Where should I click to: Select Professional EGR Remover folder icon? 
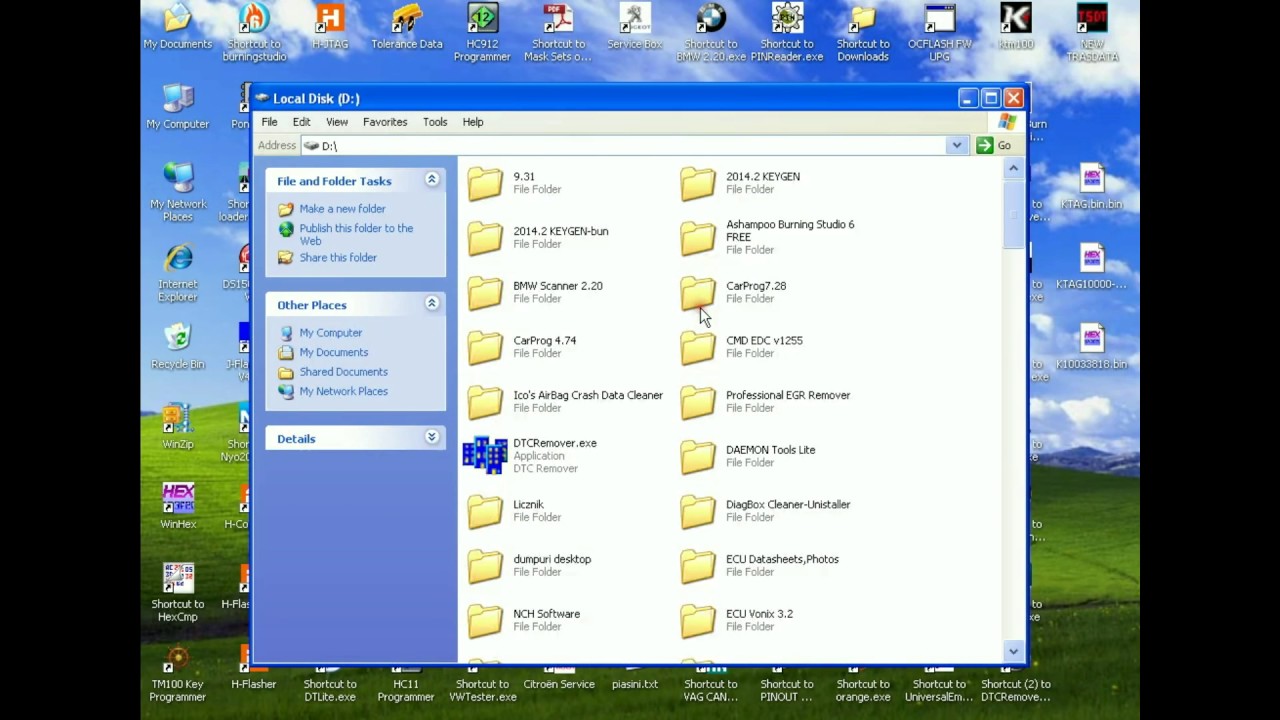pos(698,402)
